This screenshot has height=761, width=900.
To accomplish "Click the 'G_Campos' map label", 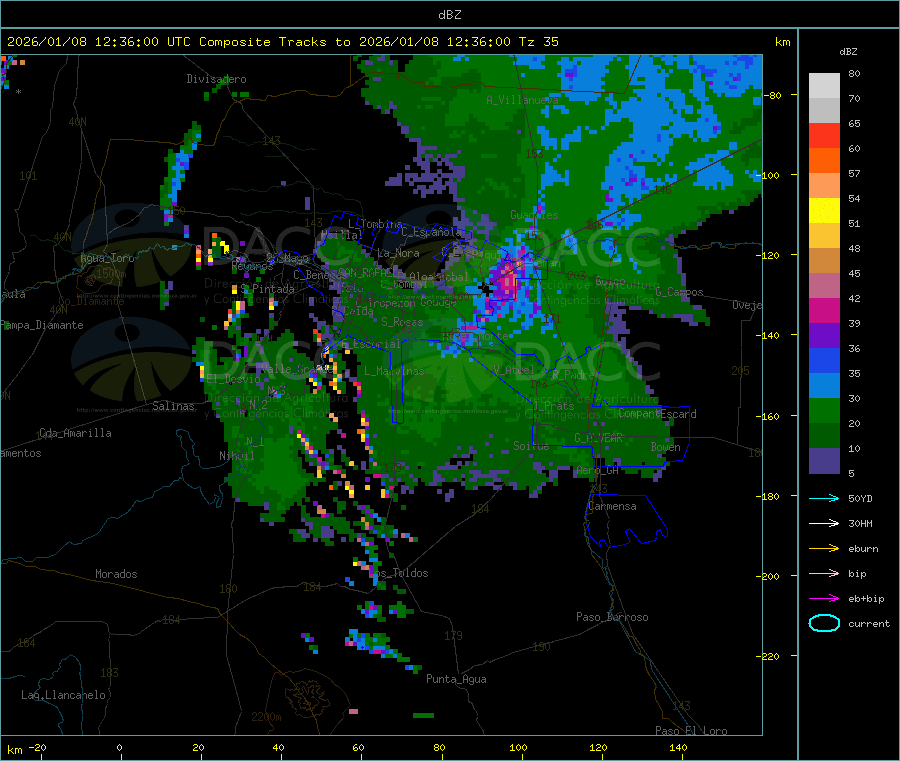I will (x=680, y=292).
